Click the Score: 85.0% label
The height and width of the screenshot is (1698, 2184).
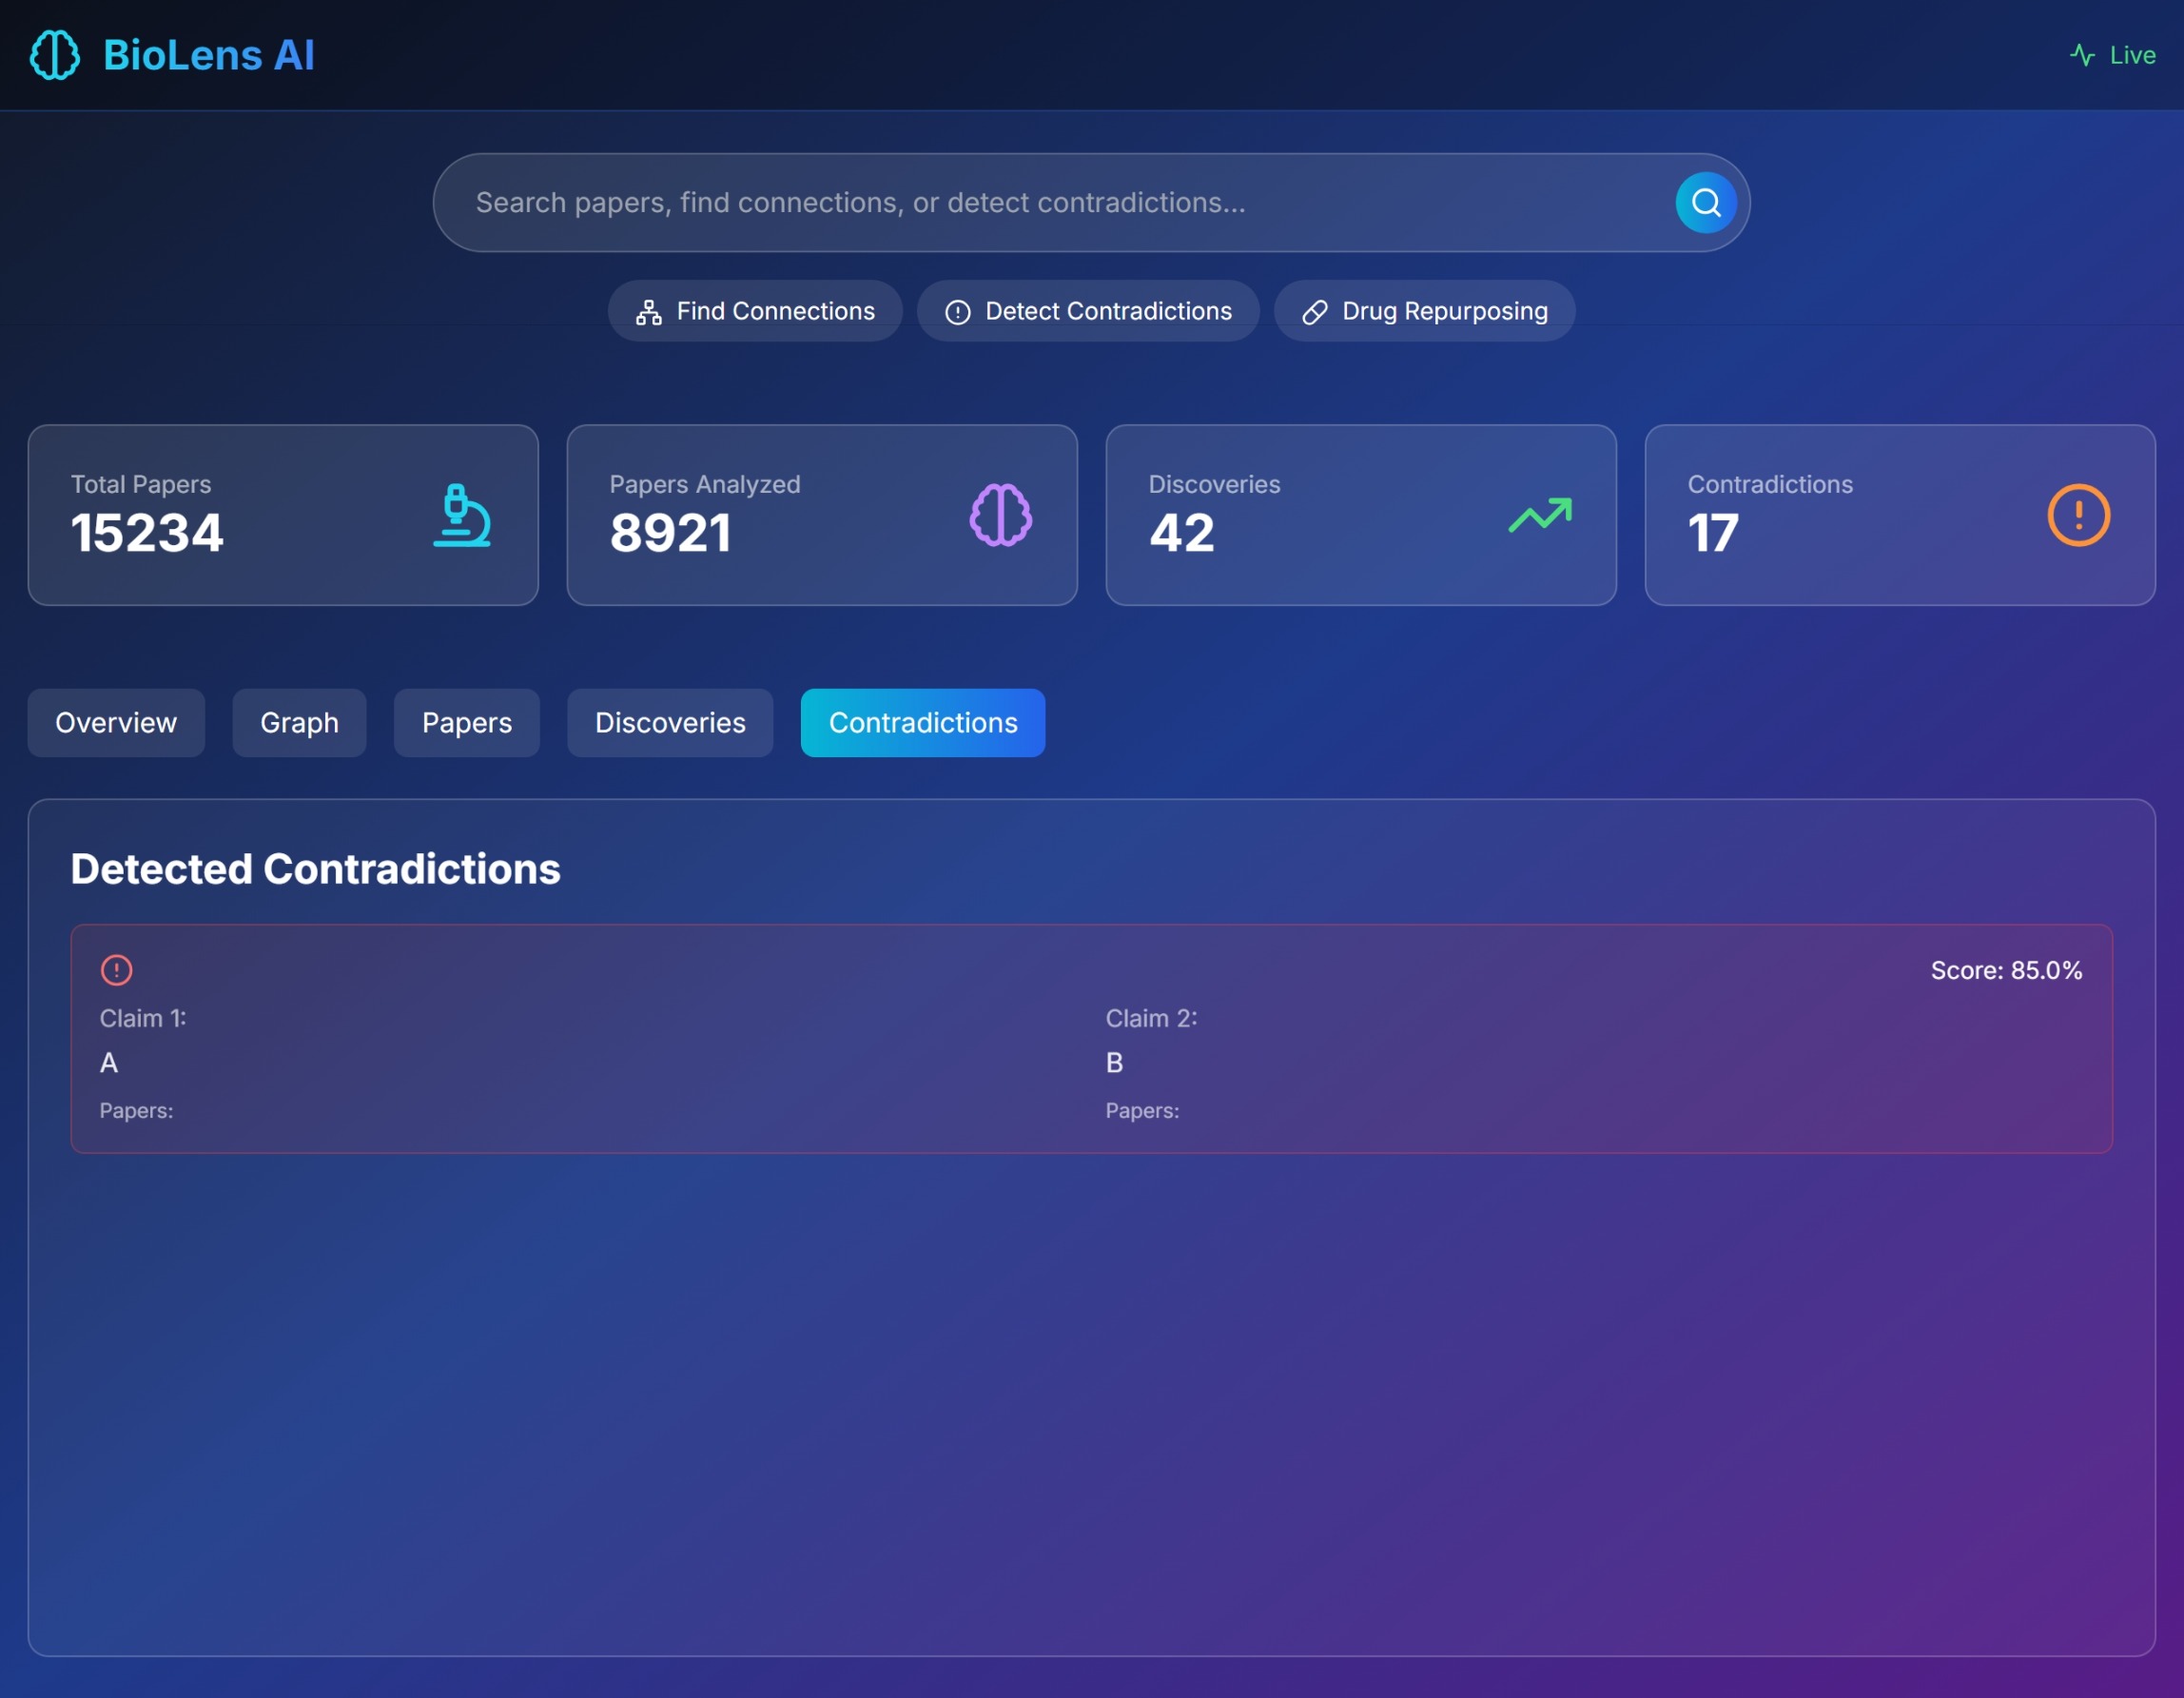click(2005, 970)
